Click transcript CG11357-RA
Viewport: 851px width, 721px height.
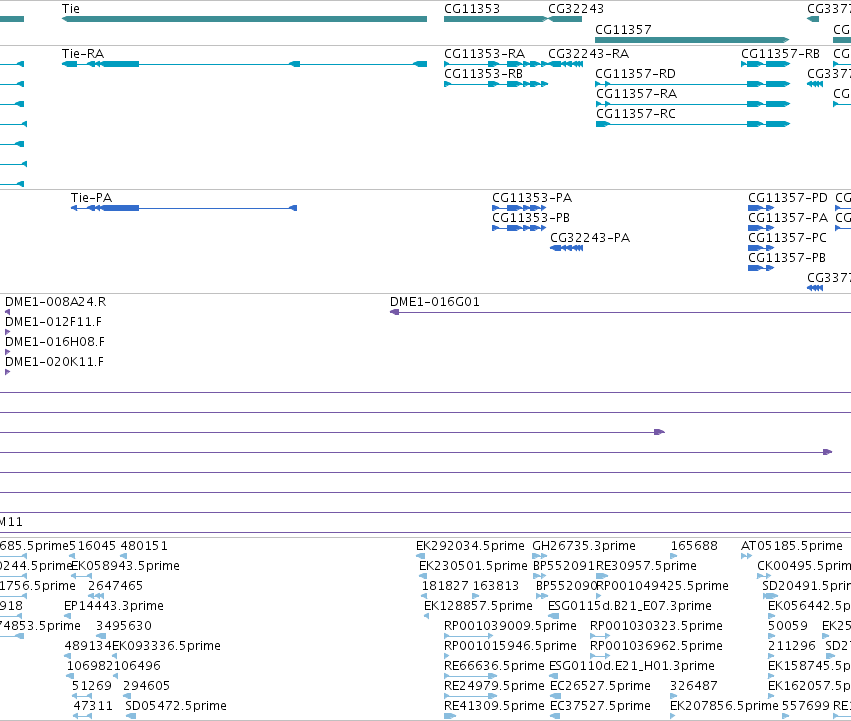tap(637, 94)
